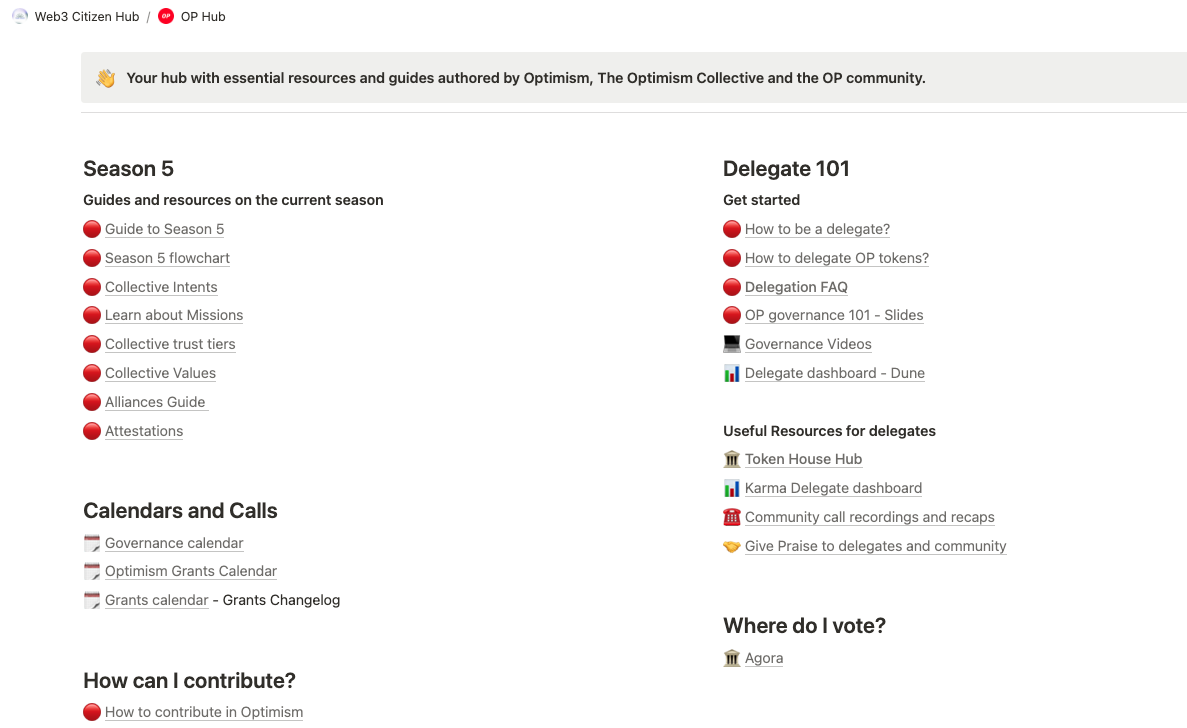Click the waving hand emoji in callout
This screenshot has width=1187, height=728.
click(x=106, y=78)
